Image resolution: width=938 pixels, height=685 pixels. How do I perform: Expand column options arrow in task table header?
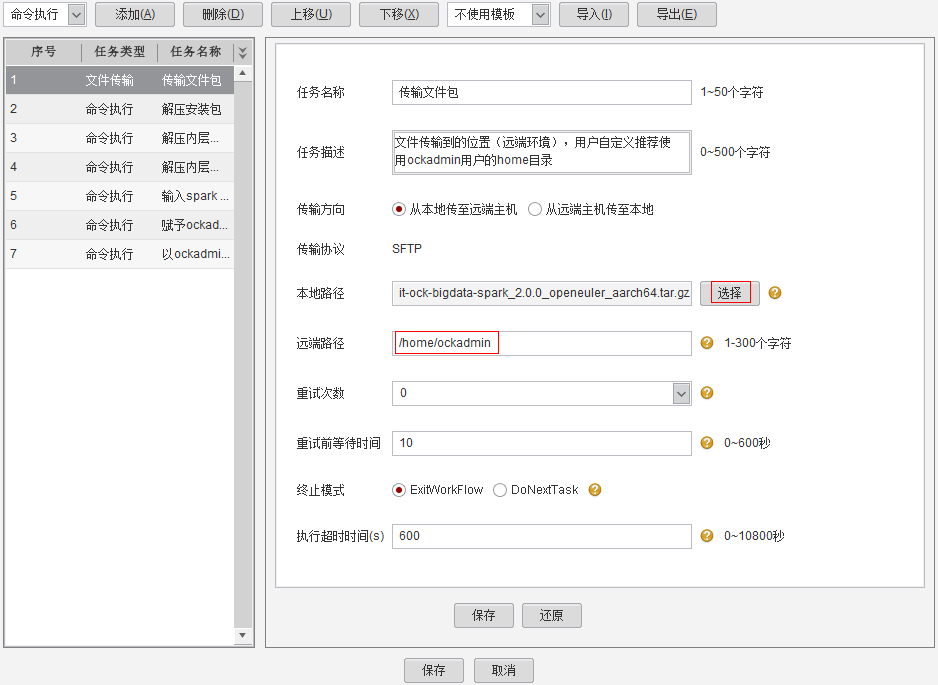tap(242, 52)
